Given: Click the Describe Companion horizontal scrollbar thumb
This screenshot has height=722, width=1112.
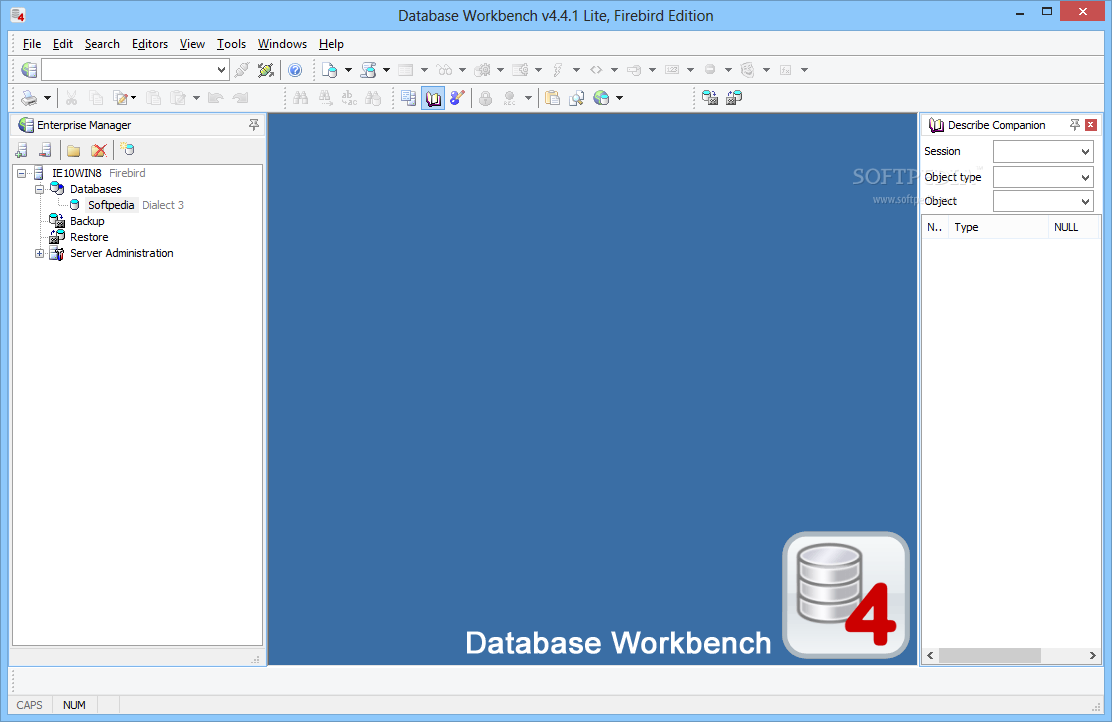Looking at the screenshot, I should pyautogui.click(x=989, y=656).
